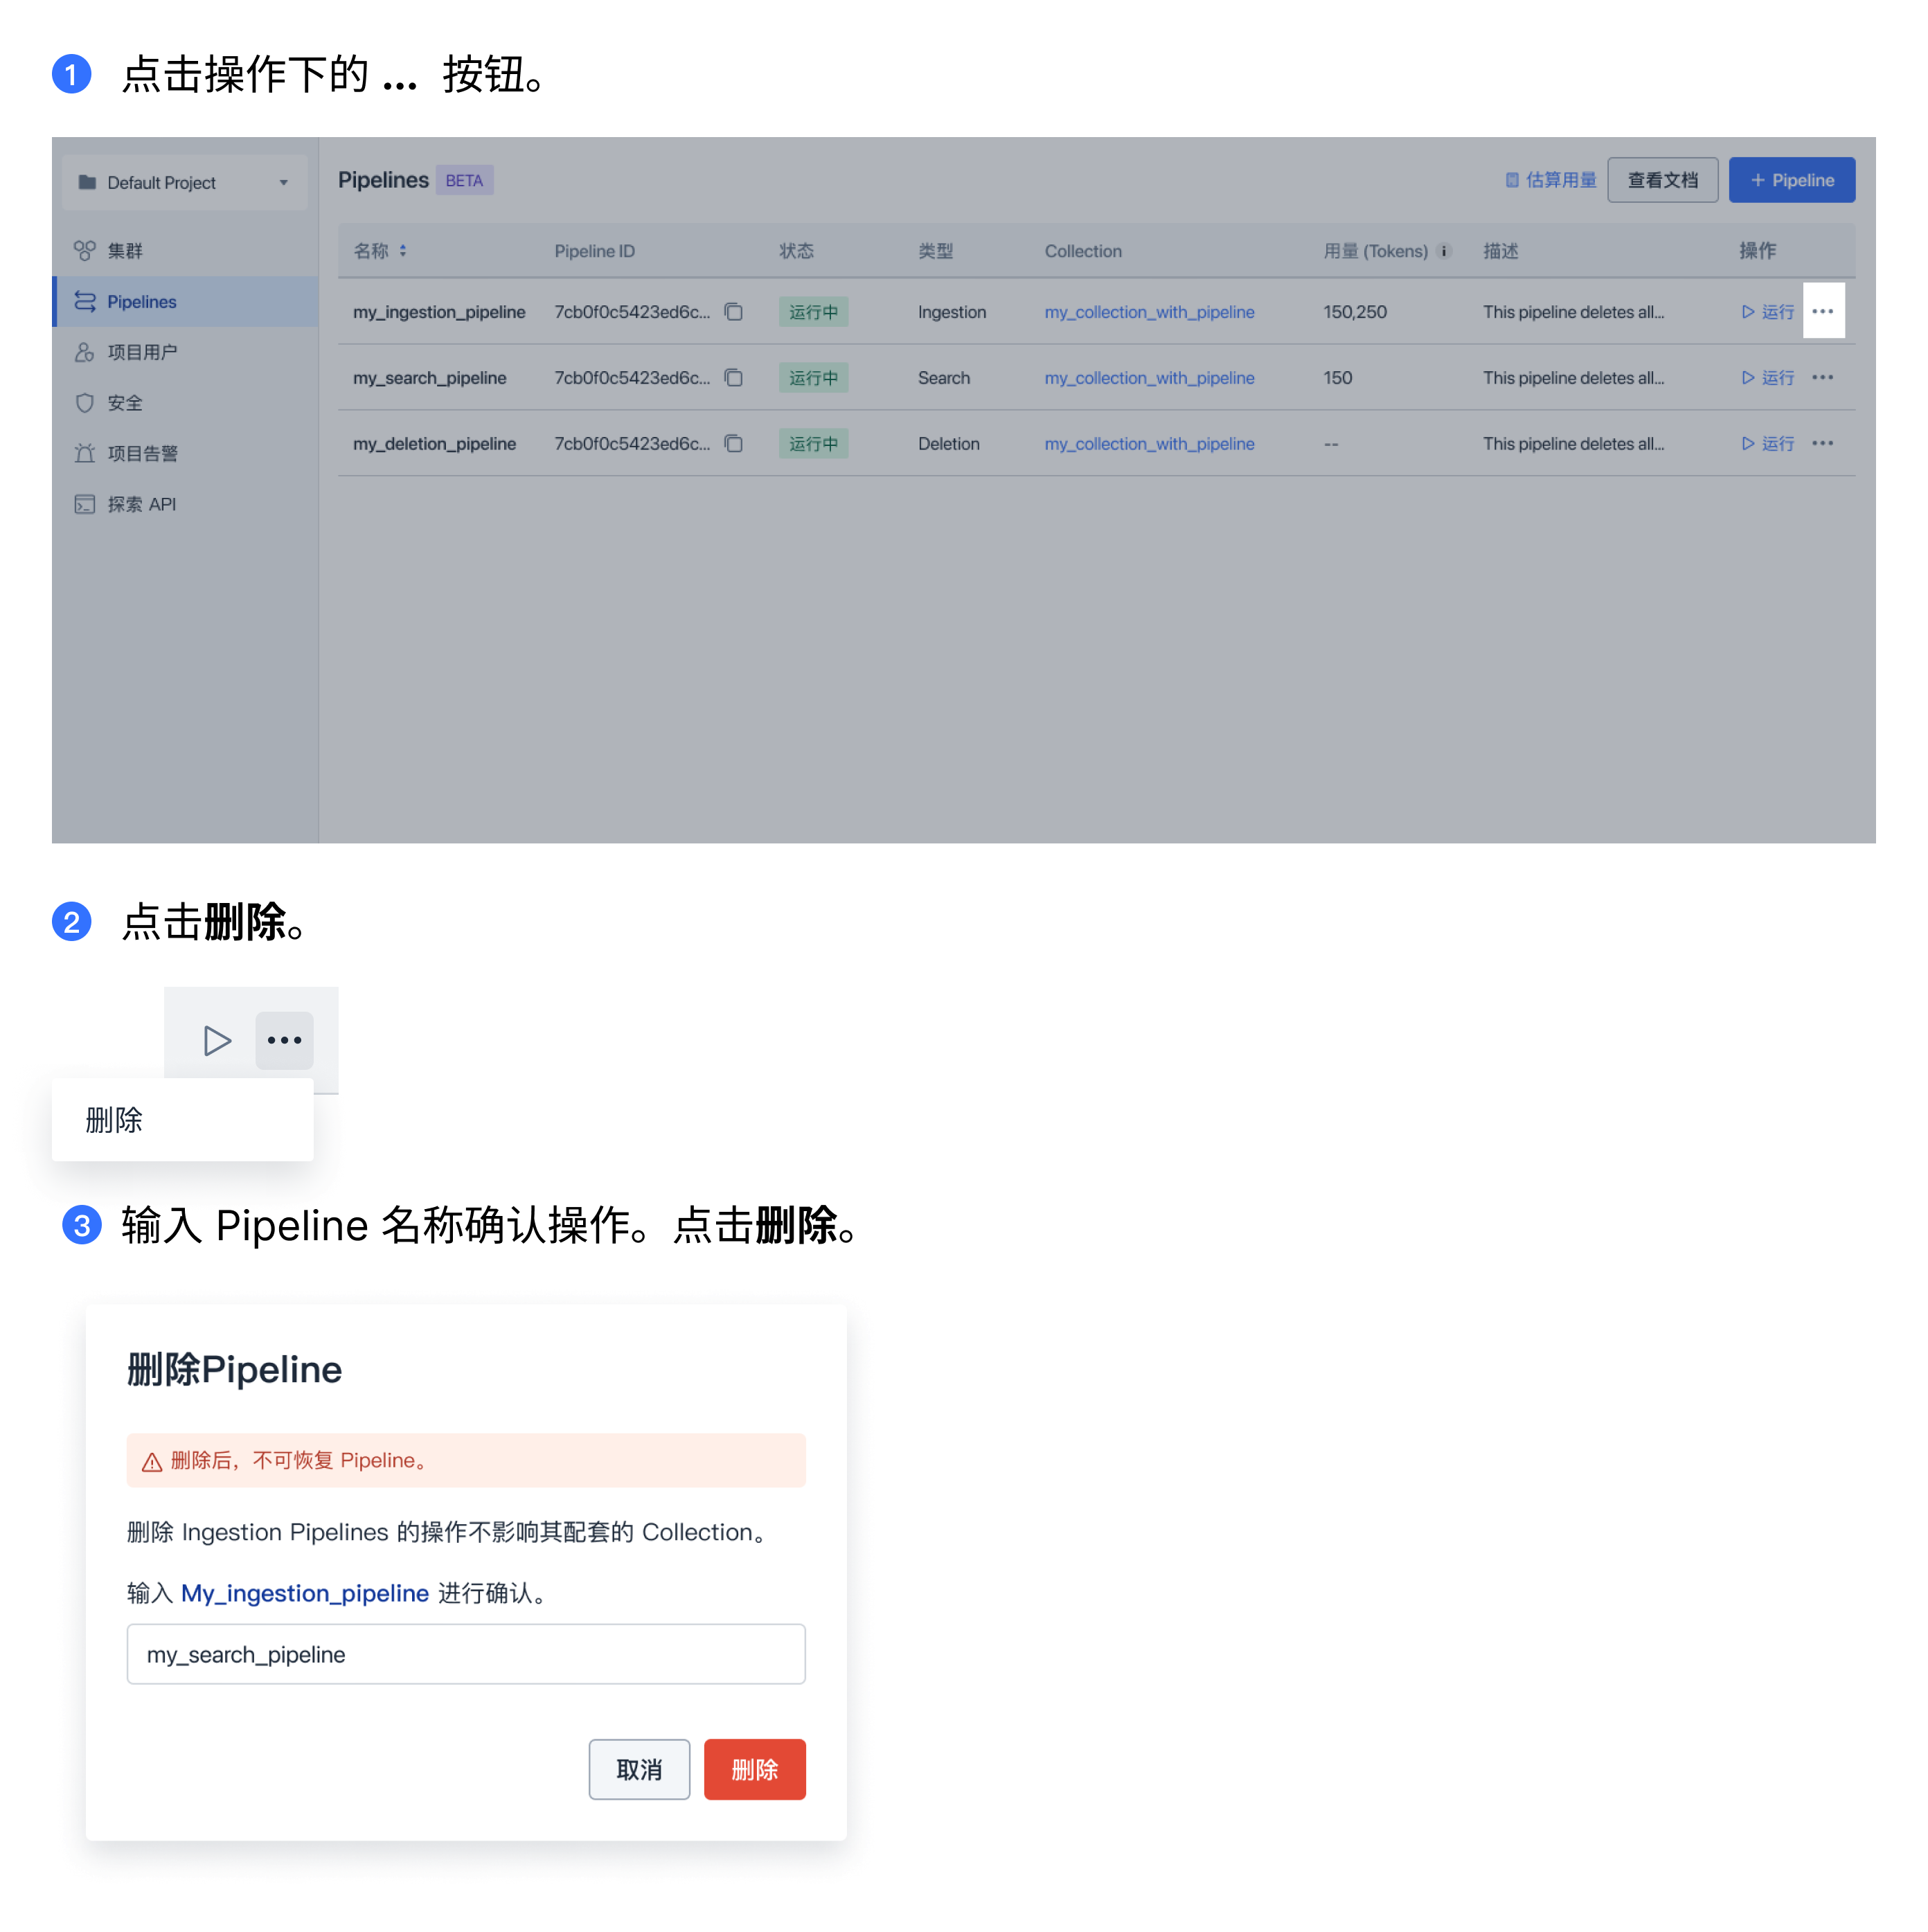
Task: Select Pipelines in the sidebar
Action: [186, 301]
